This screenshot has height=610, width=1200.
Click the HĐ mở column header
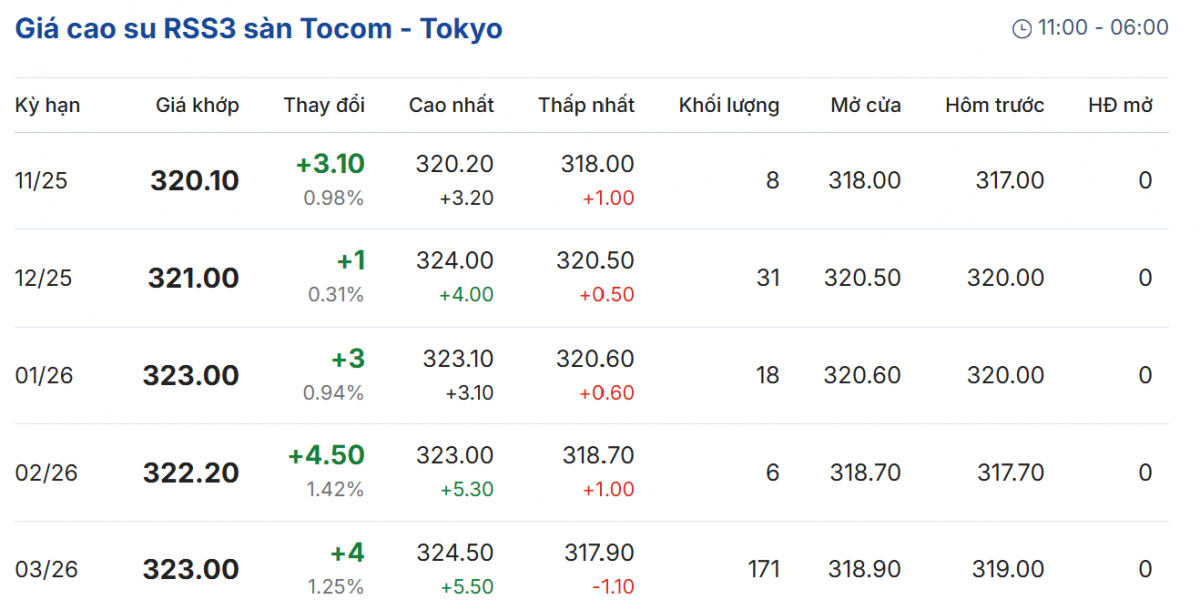click(1120, 105)
